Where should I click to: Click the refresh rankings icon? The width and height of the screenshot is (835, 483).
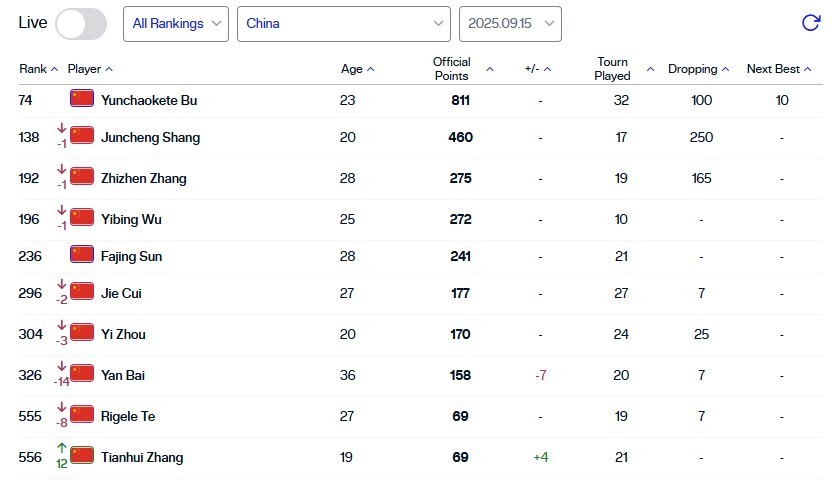[x=811, y=23]
